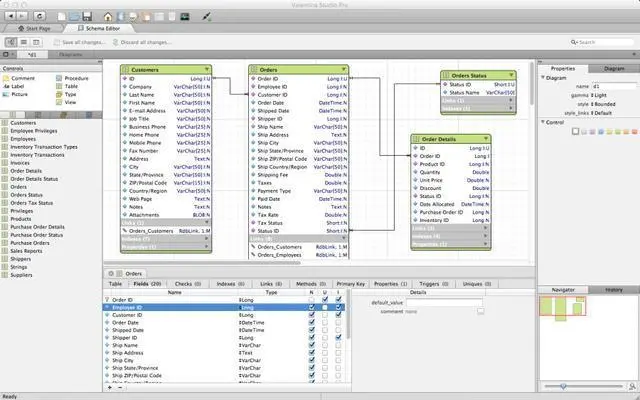Pick the Picture control
The height and width of the screenshot is (400, 640).
15,94
